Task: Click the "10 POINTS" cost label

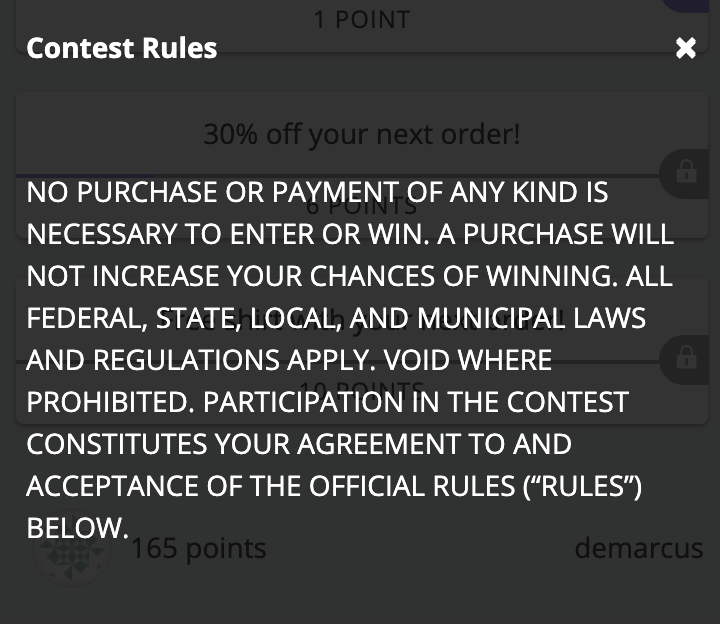Action: pos(361,390)
